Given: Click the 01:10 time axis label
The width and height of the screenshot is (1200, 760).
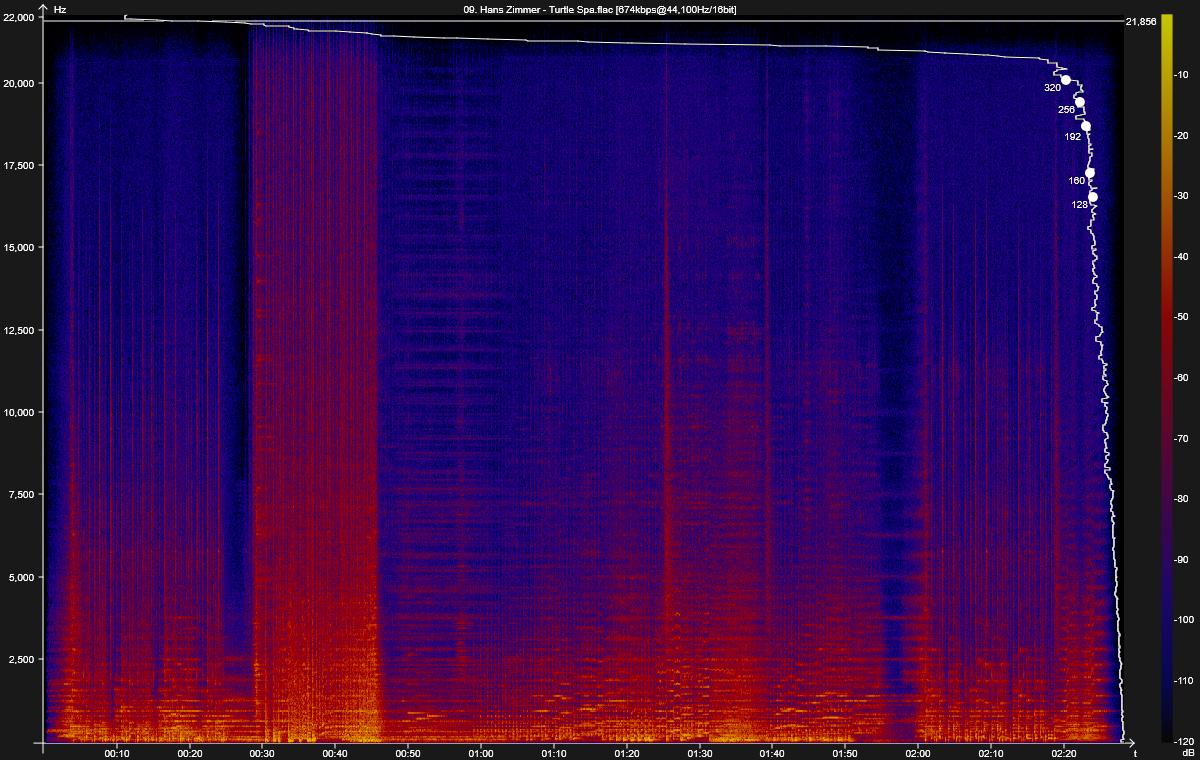Looking at the screenshot, I should [x=554, y=752].
